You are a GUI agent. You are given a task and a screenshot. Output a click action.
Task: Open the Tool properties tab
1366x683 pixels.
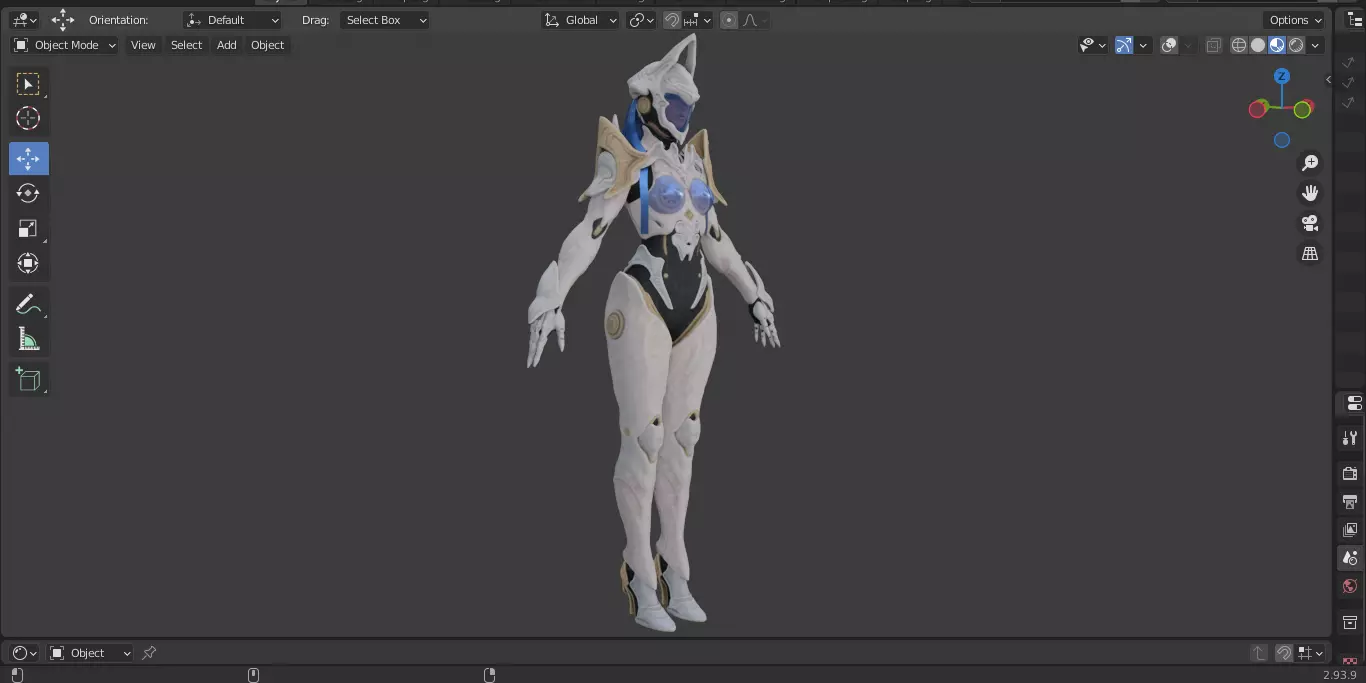1350,438
